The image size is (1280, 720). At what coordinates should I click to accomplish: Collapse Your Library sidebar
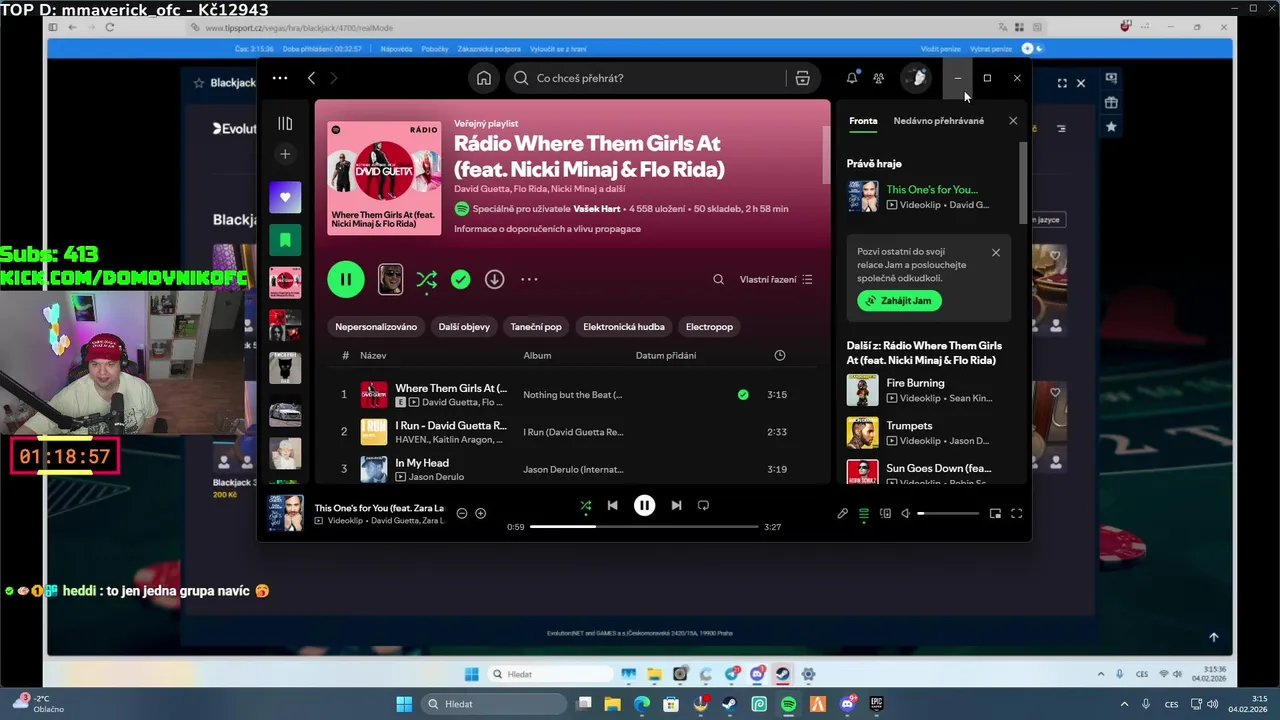pyautogui.click(x=285, y=123)
